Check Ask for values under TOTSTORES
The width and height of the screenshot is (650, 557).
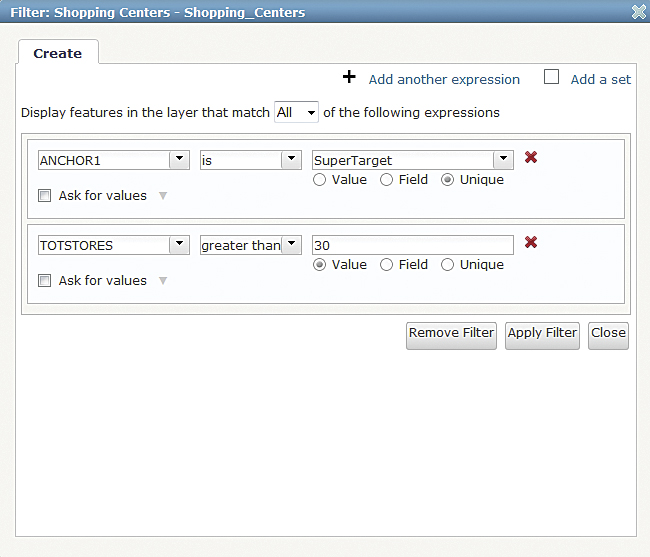(x=44, y=281)
